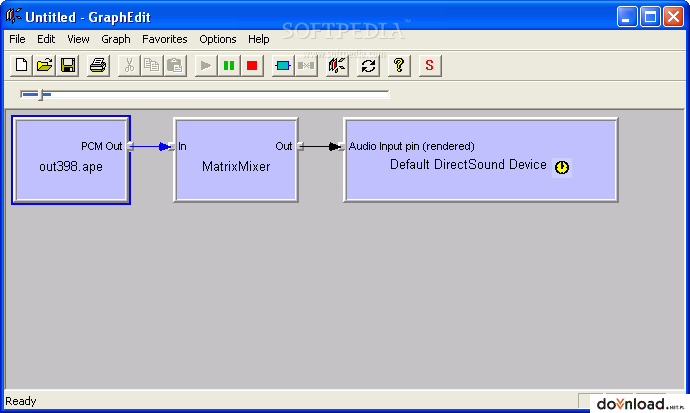
Task: Save the graph using floppy disk icon
Action: point(68,66)
